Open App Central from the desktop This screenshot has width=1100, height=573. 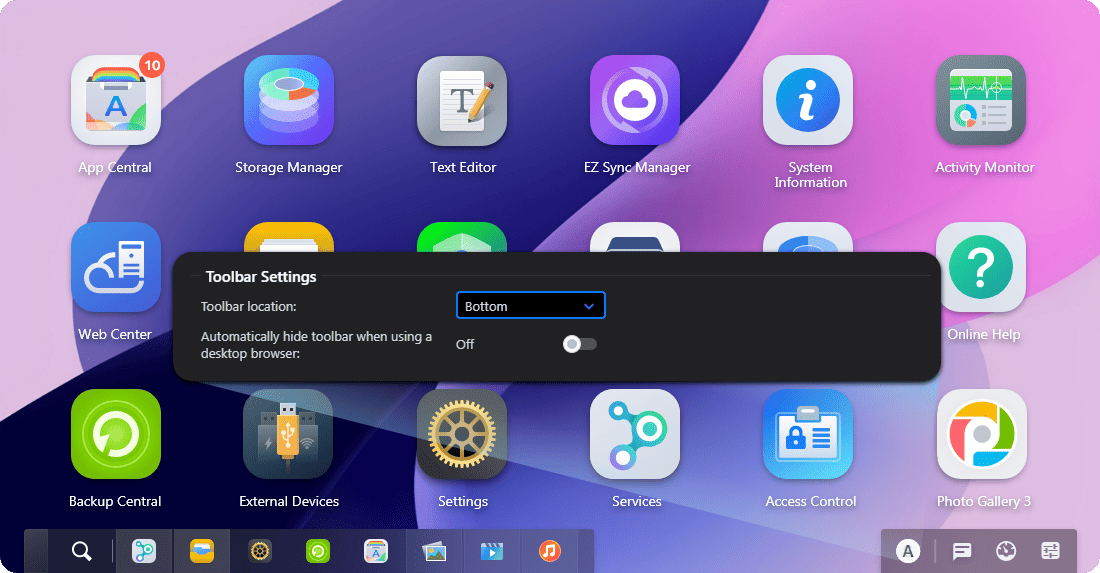[x=116, y=100]
